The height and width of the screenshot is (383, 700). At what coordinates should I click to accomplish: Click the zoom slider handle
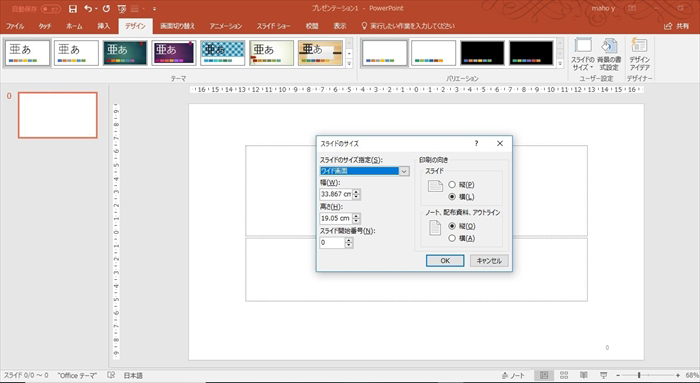tap(639, 375)
